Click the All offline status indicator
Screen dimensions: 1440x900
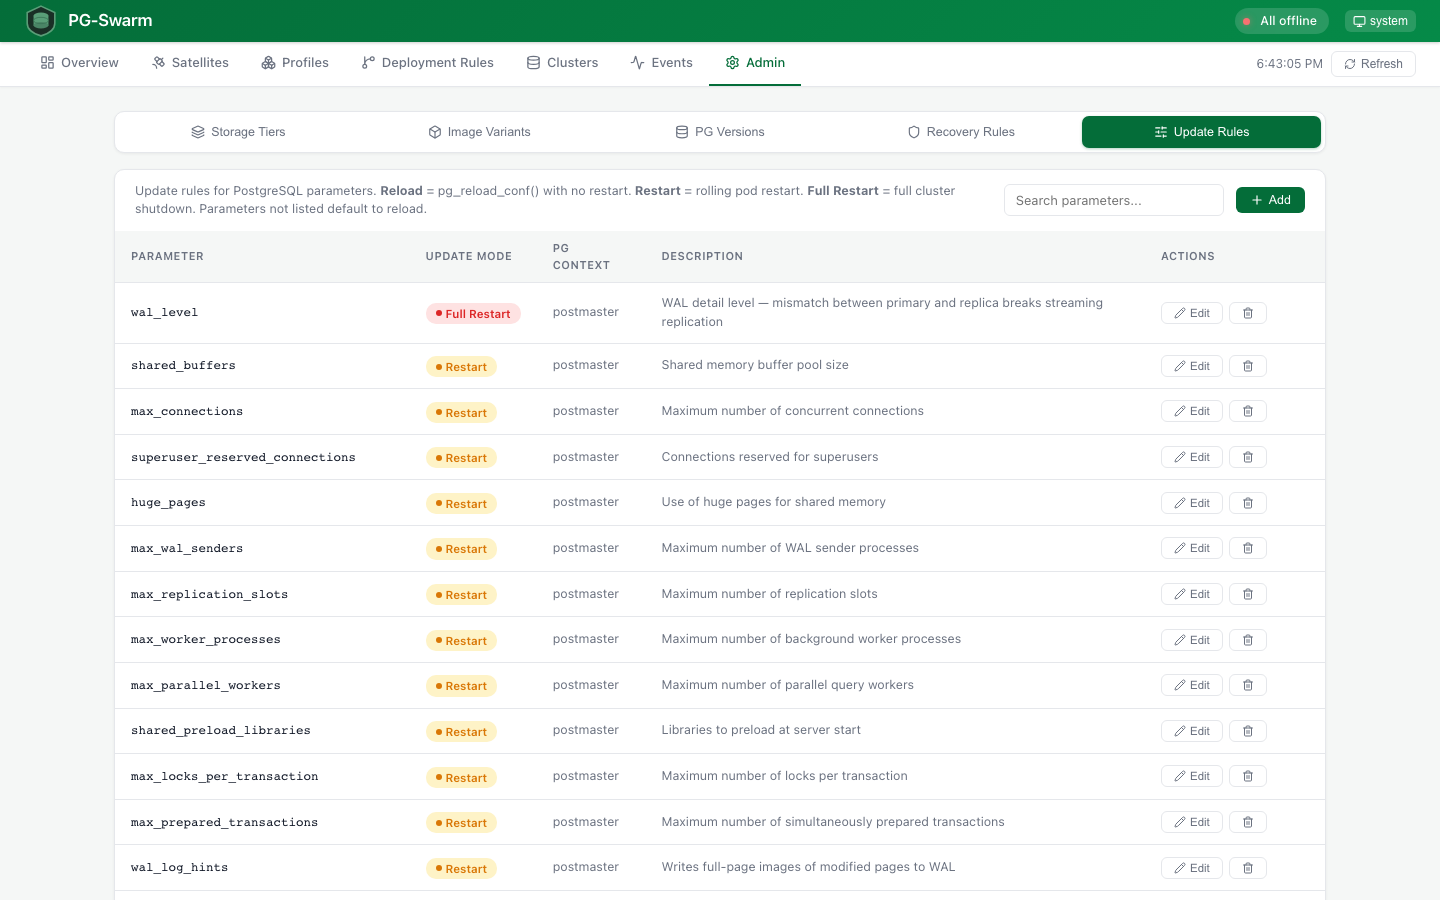pos(1281,21)
